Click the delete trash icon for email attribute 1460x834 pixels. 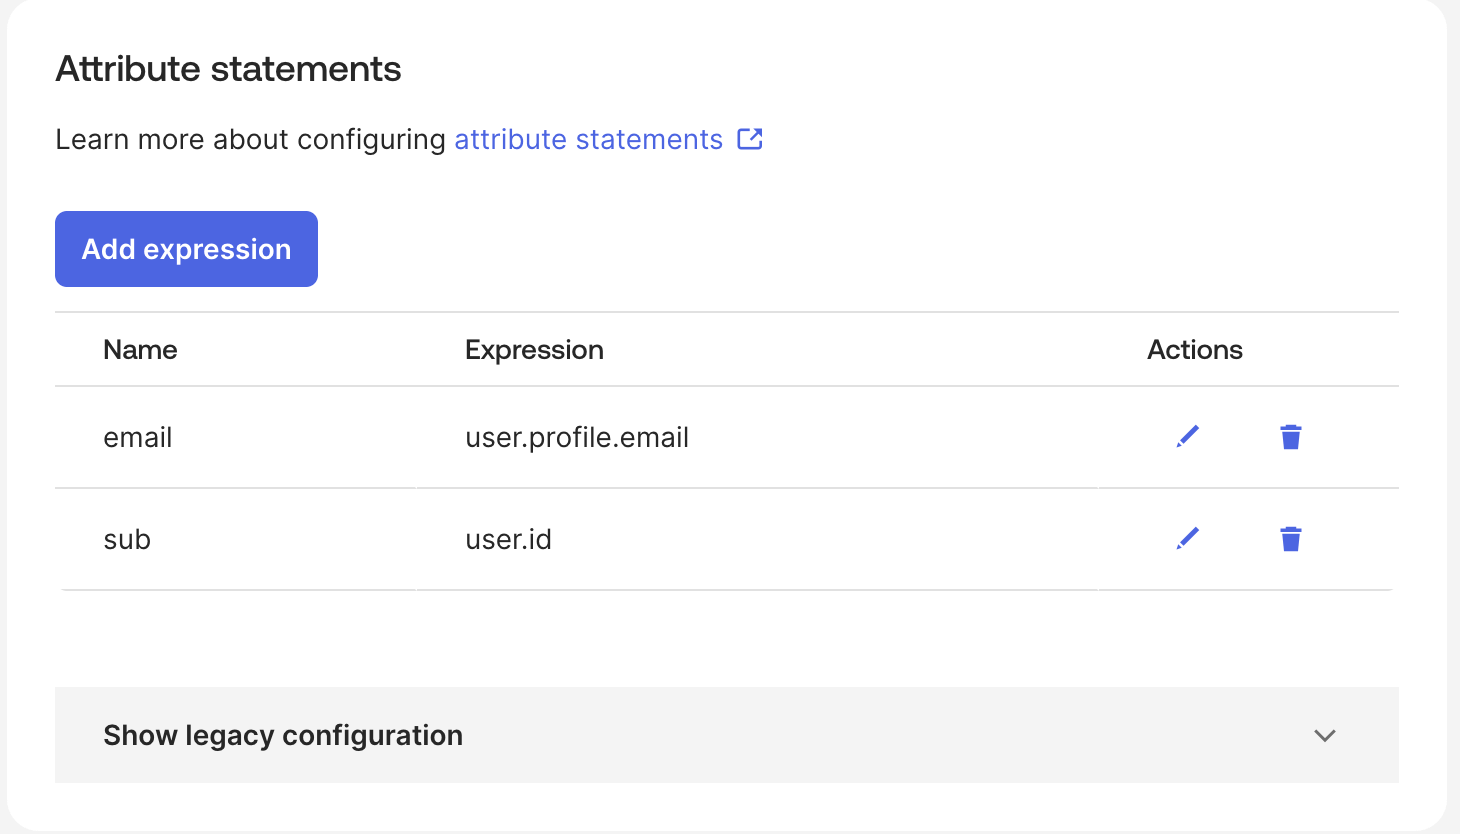click(x=1290, y=436)
